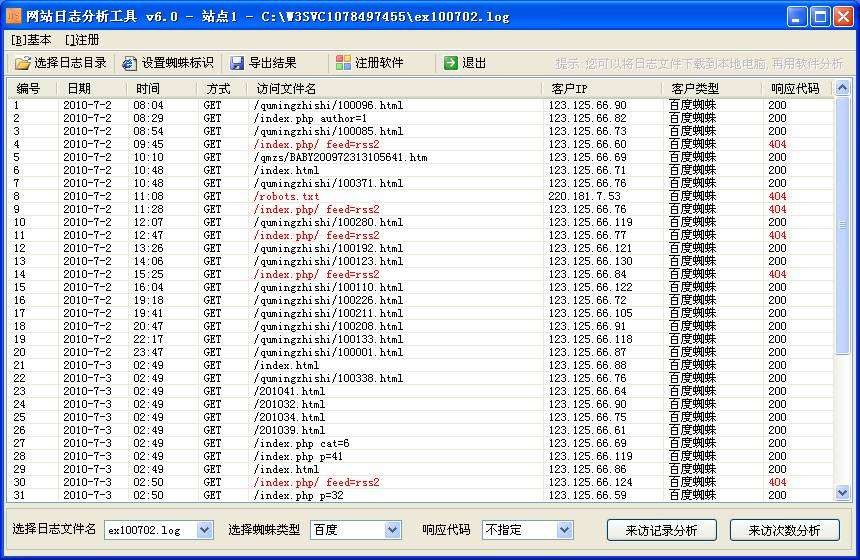This screenshot has height=560, width=860.
Task: Click time 23:47 in row 20
Action: click(148, 353)
